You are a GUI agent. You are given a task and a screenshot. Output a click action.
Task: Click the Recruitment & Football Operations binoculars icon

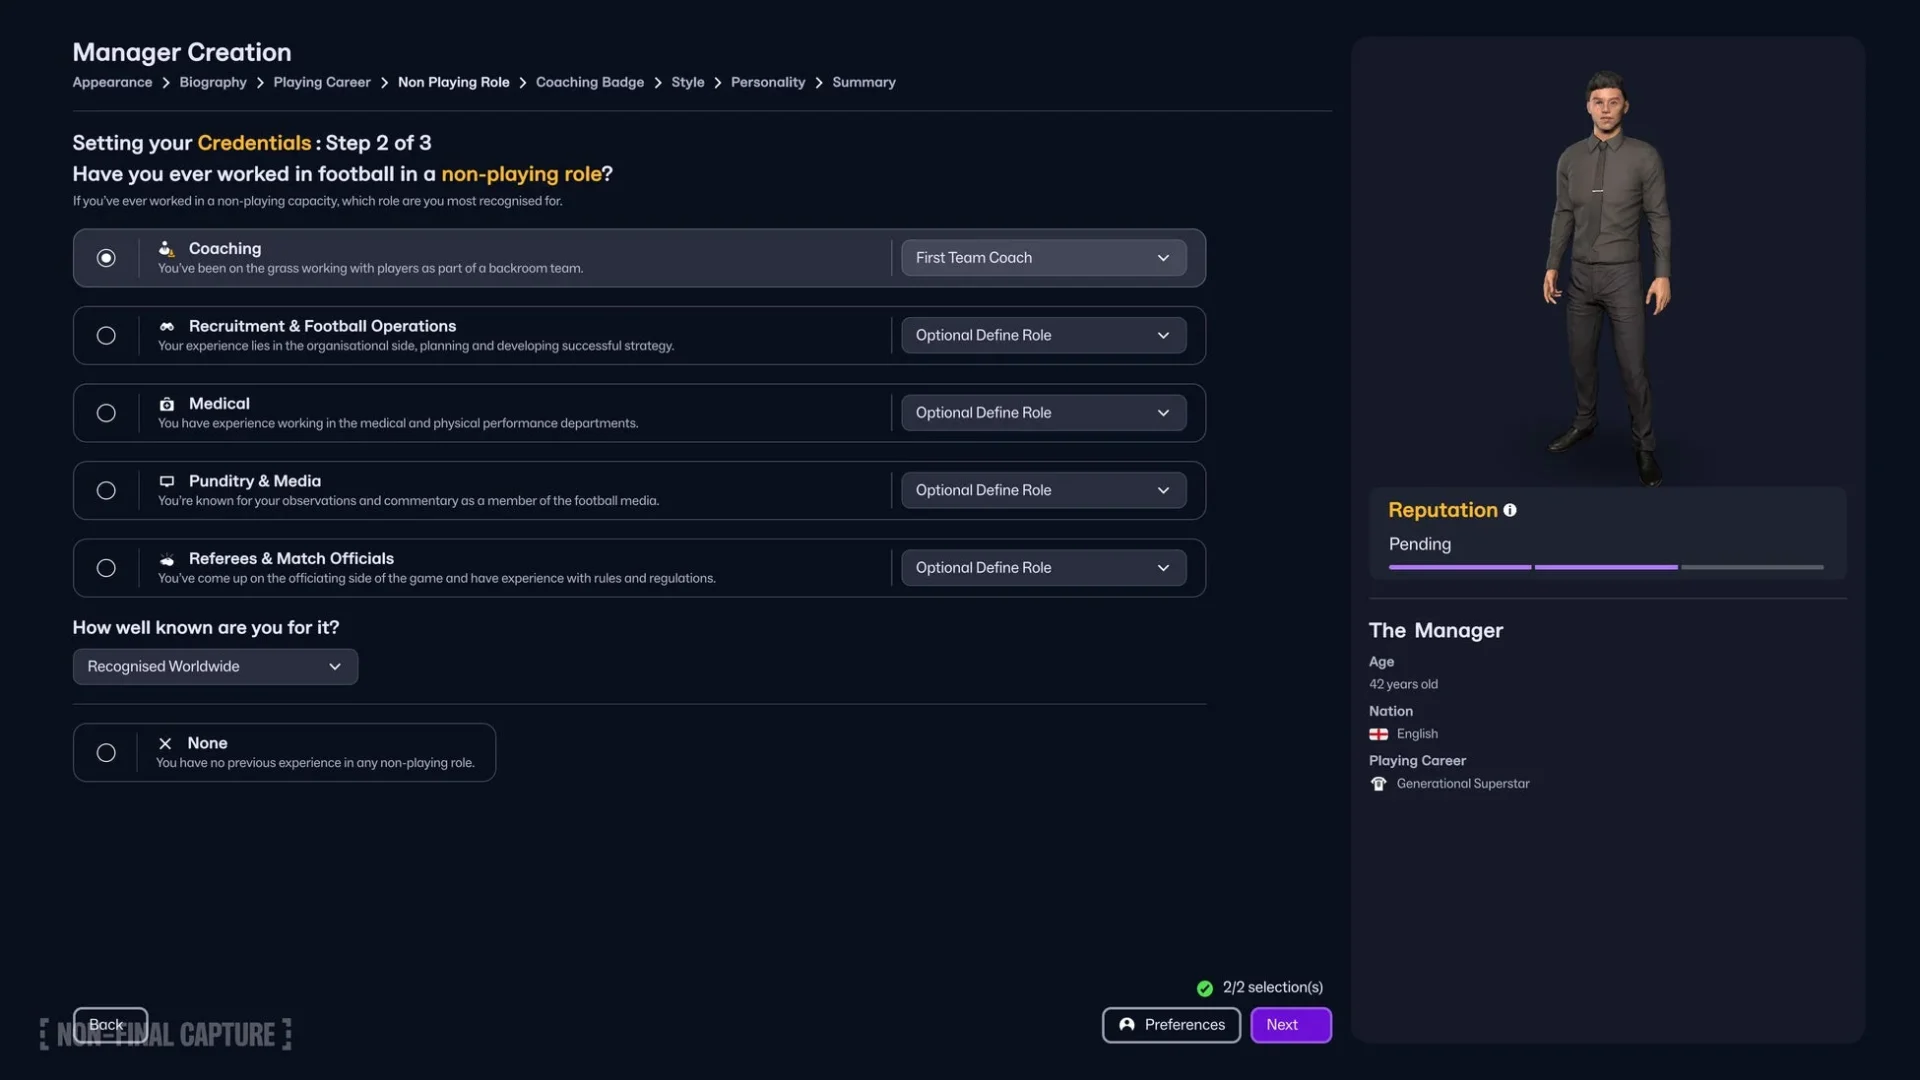[x=167, y=326]
